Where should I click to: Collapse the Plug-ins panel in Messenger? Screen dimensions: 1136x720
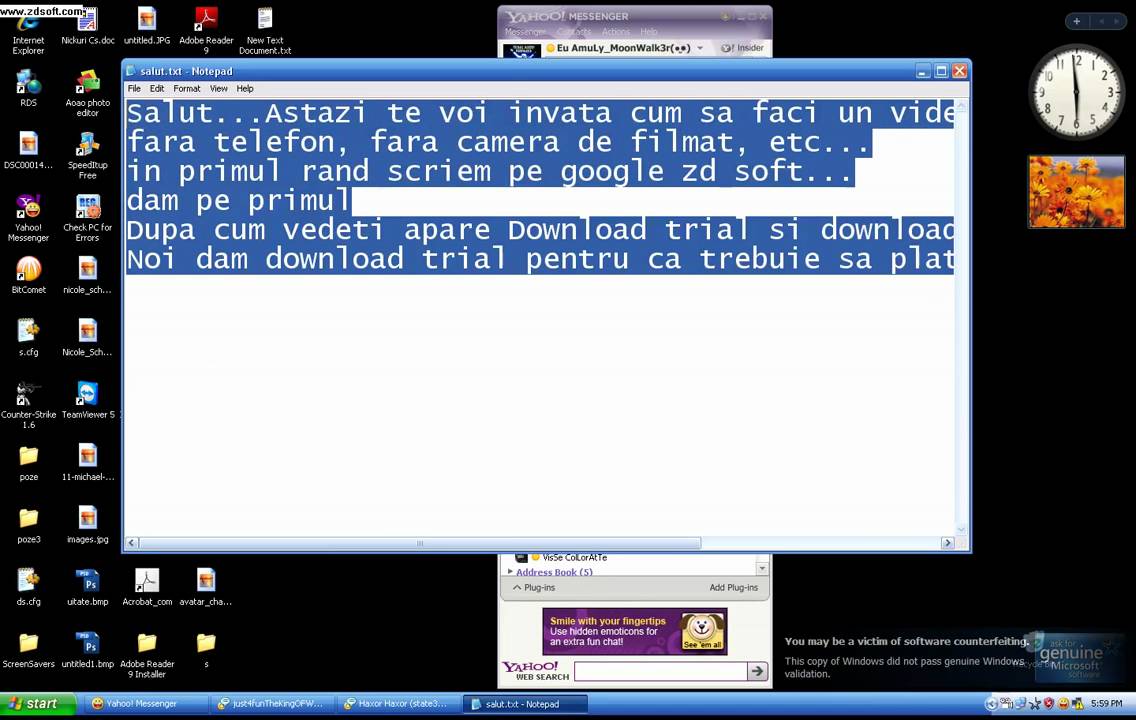534,587
